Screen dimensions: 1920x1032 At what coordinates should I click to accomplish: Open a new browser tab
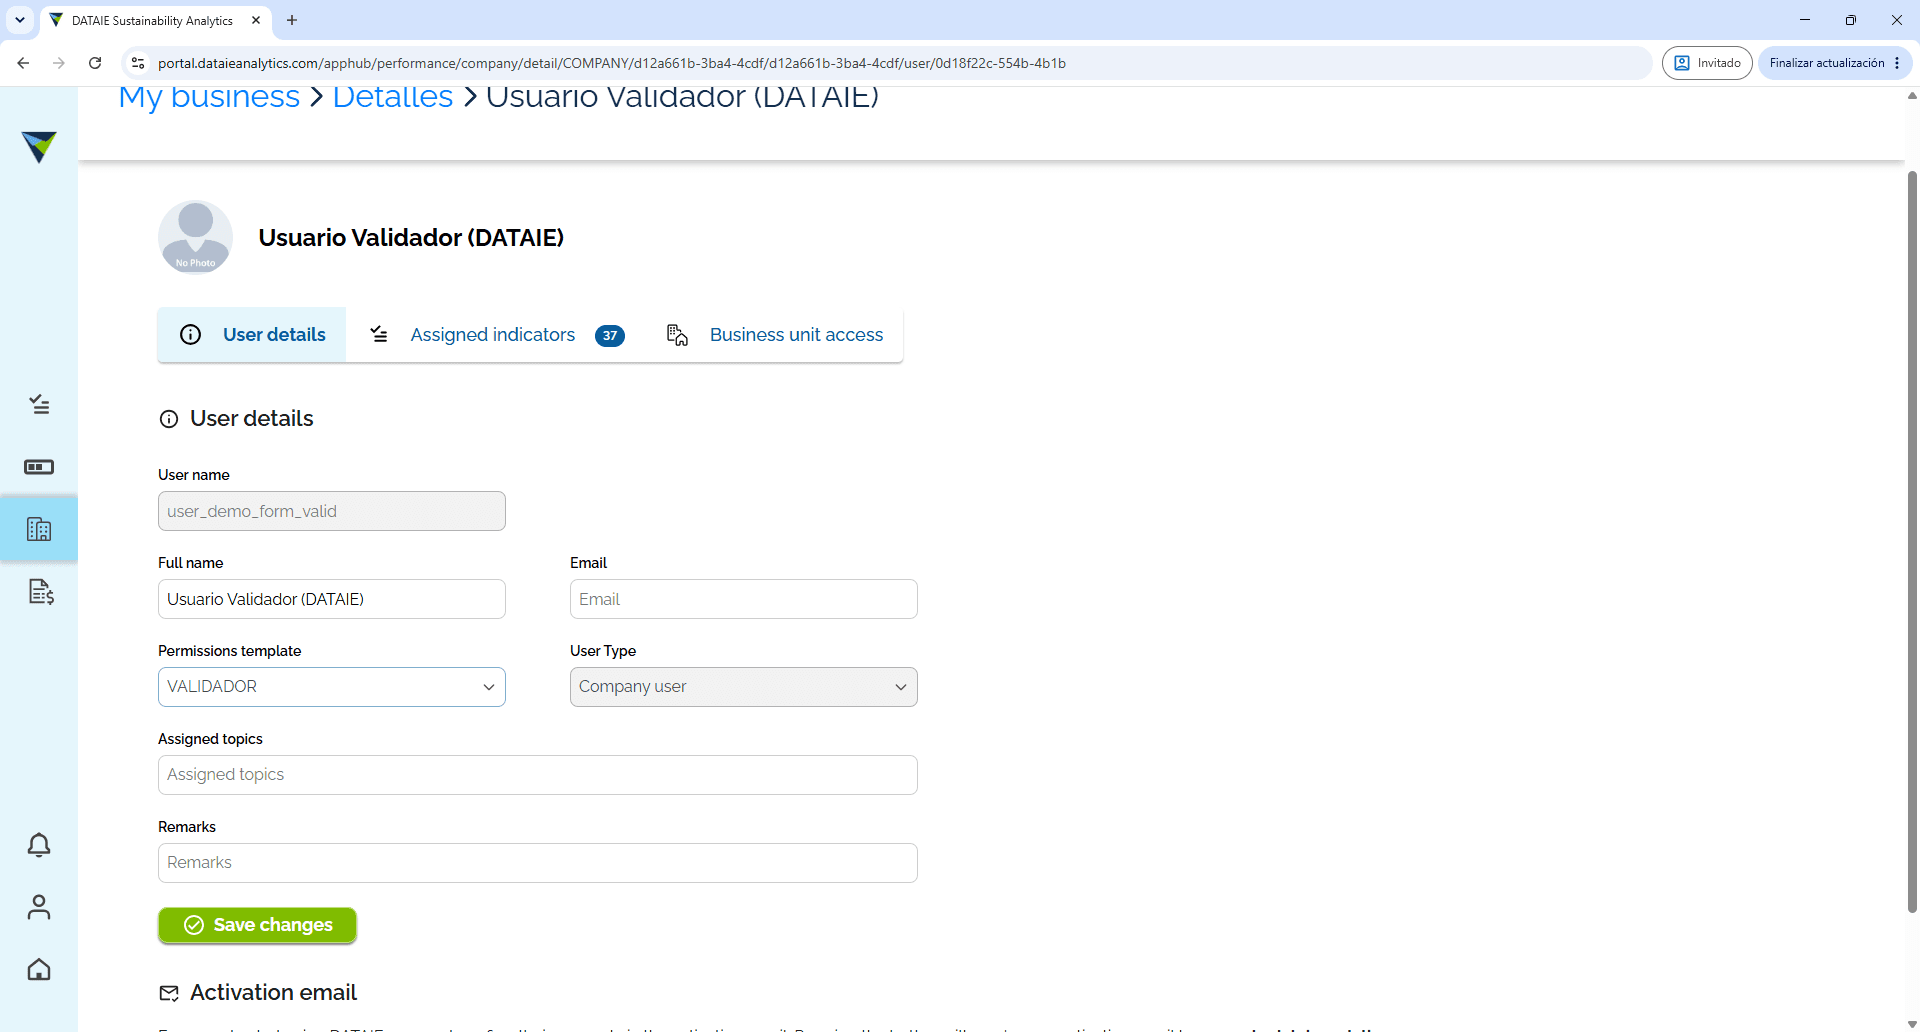pos(292,20)
